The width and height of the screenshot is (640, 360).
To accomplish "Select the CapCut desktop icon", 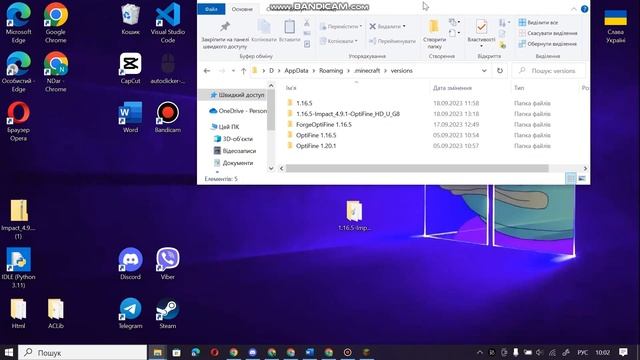I will click(x=131, y=68).
